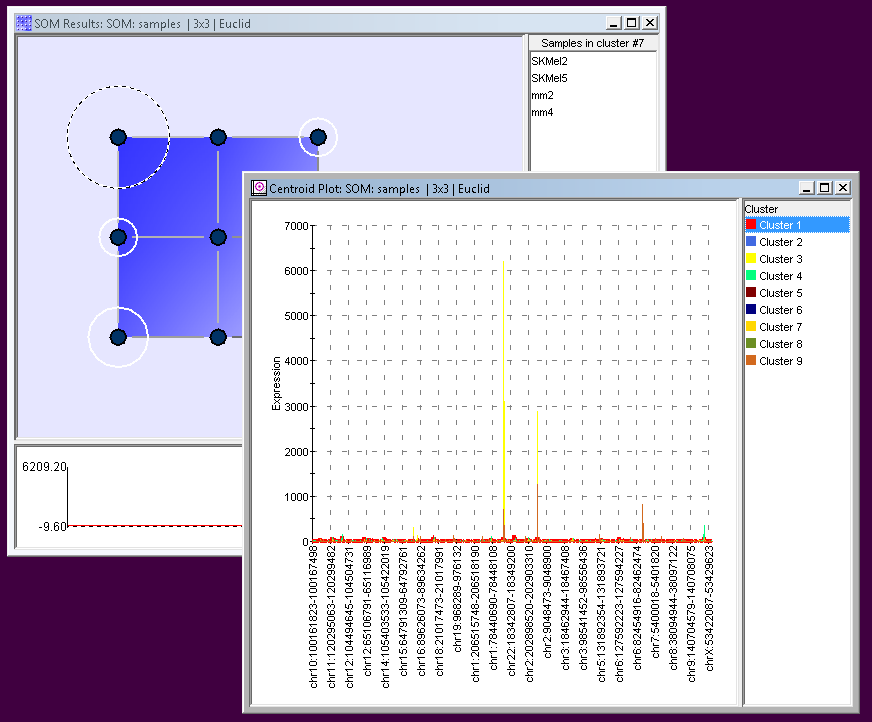The width and height of the screenshot is (872, 722).
Task: Select the top-left SOM node inside dashed circle
Action: [118, 137]
